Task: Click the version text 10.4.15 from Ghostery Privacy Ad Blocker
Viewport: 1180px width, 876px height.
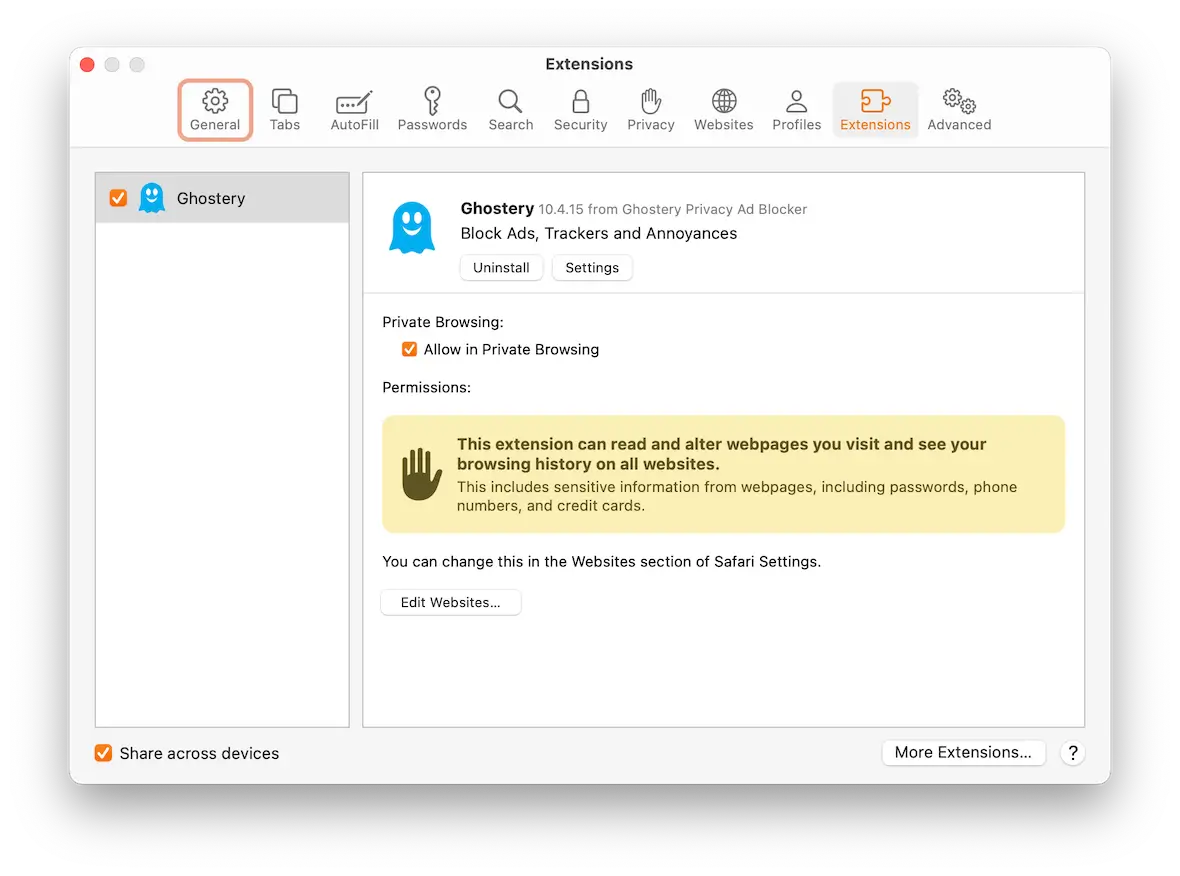Action: [672, 209]
